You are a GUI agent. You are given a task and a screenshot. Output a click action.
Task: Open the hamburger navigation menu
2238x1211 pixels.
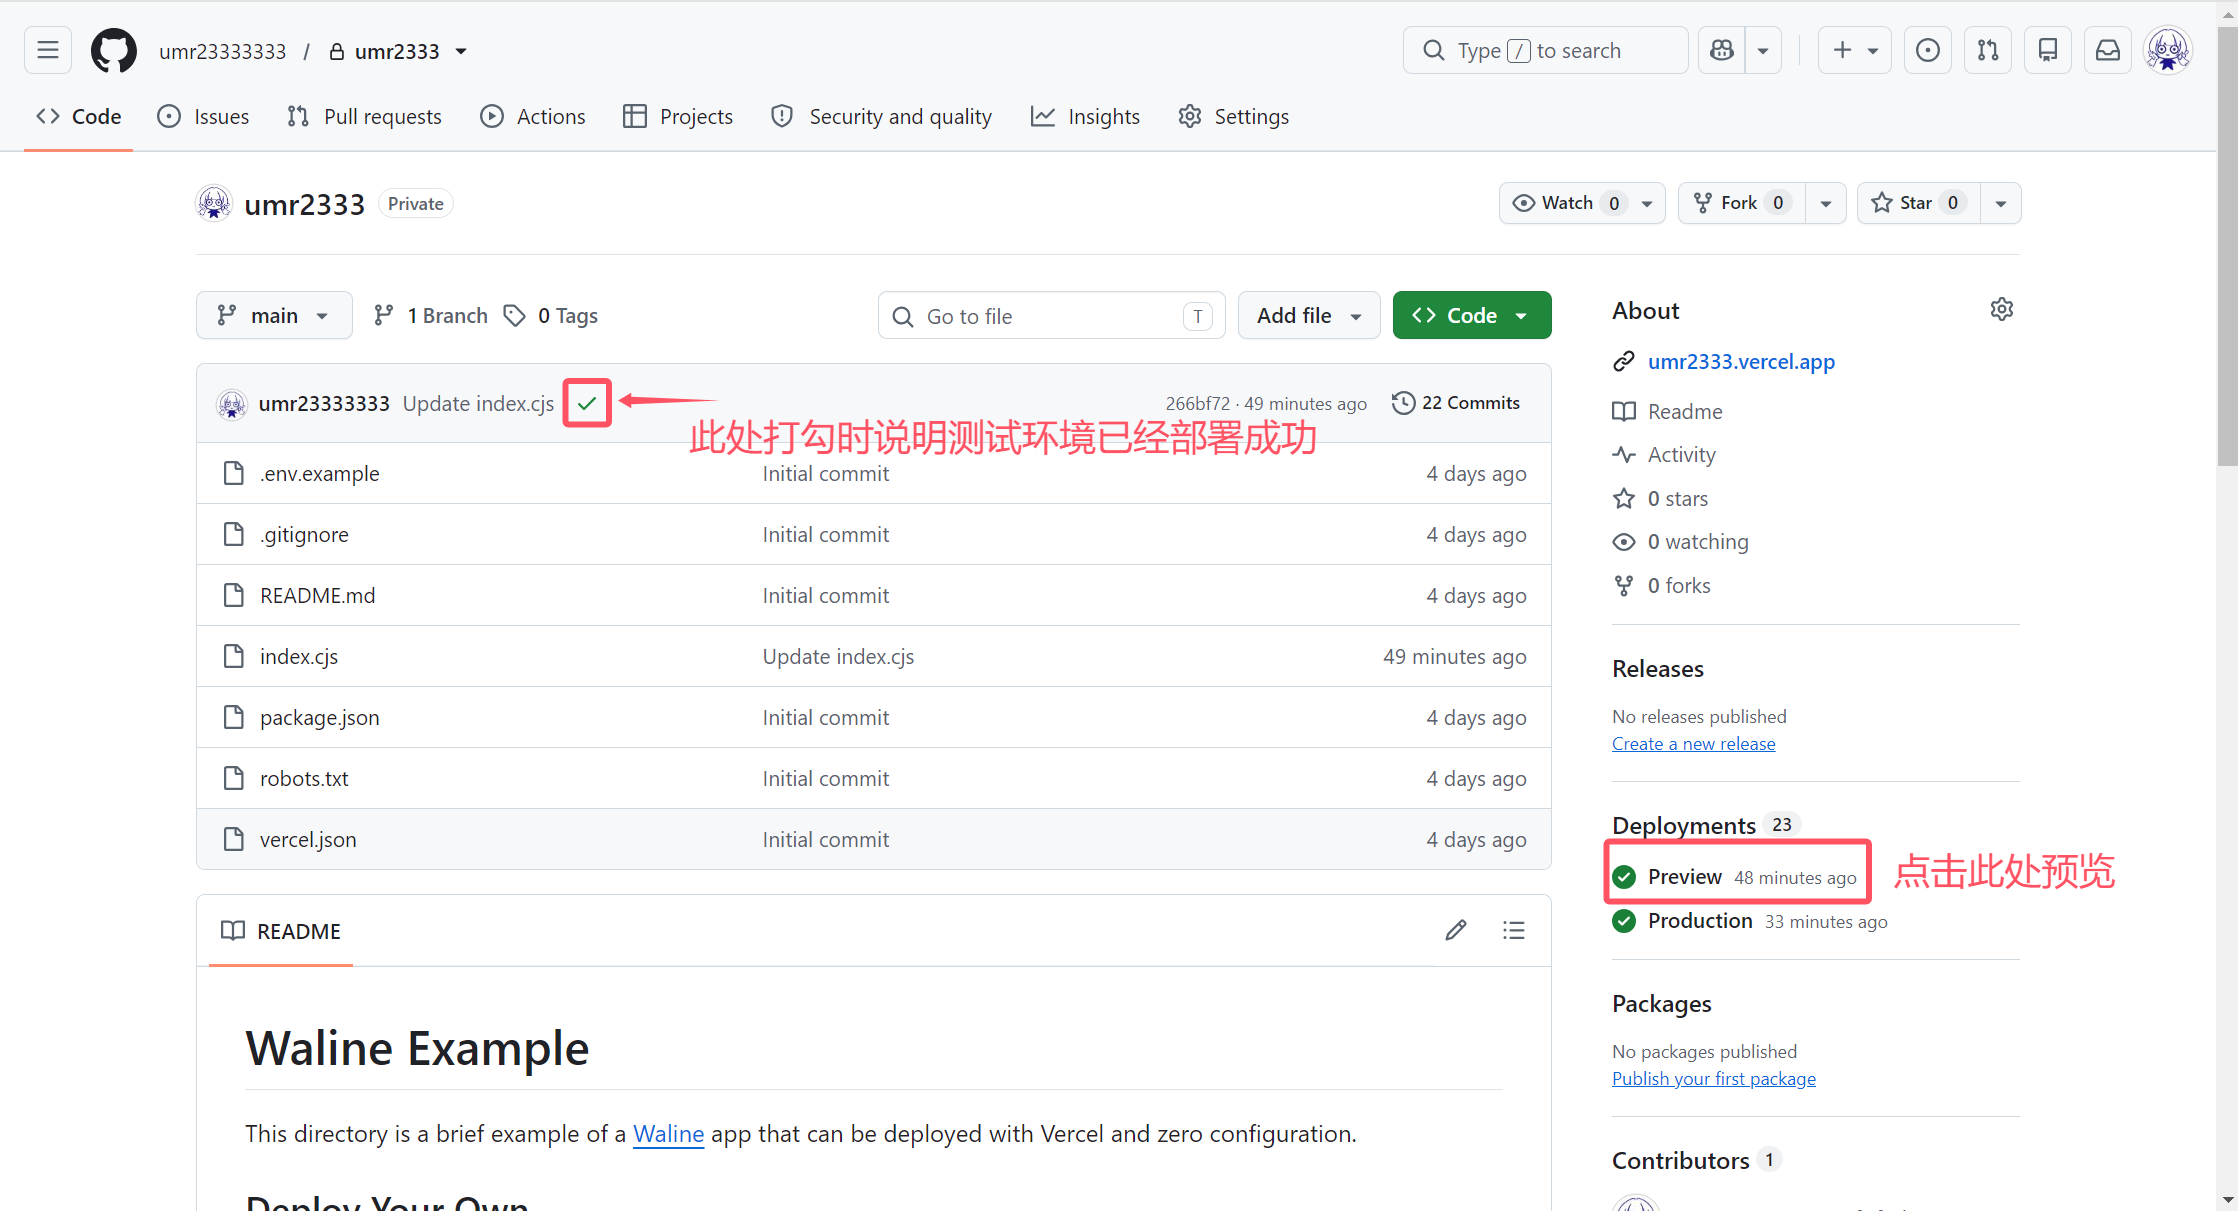click(48, 50)
